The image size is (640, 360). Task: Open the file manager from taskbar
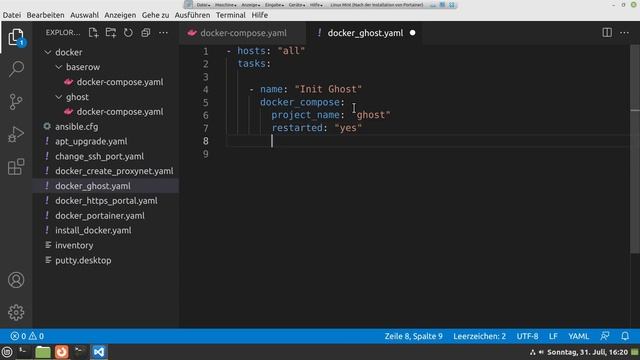pos(42,352)
